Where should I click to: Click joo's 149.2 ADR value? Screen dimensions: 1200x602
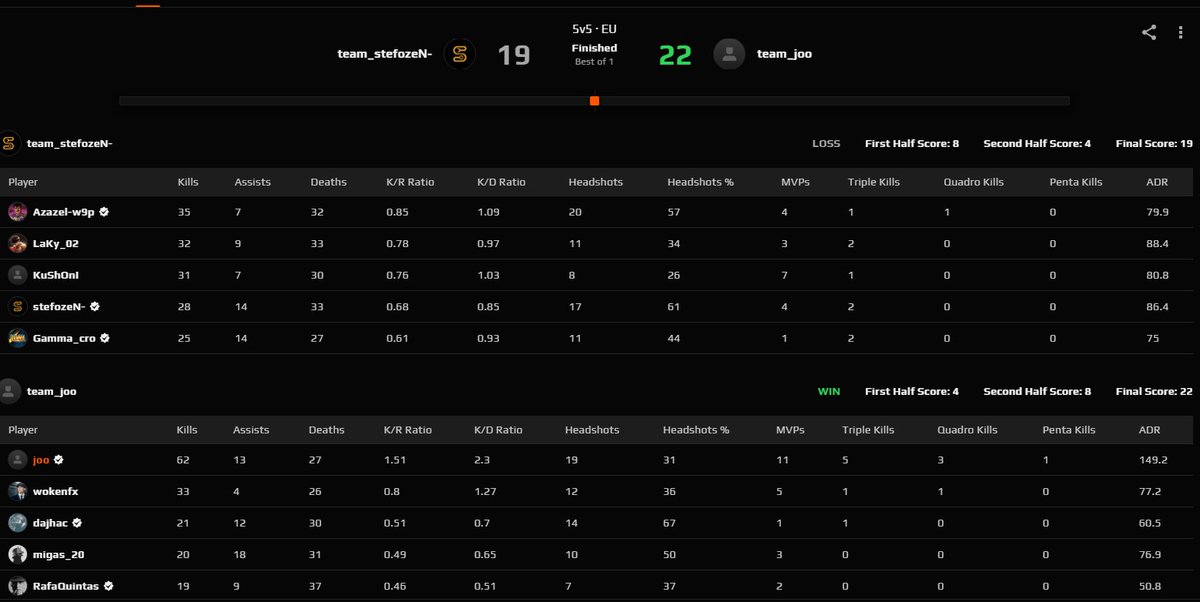pyautogui.click(x=1153, y=460)
